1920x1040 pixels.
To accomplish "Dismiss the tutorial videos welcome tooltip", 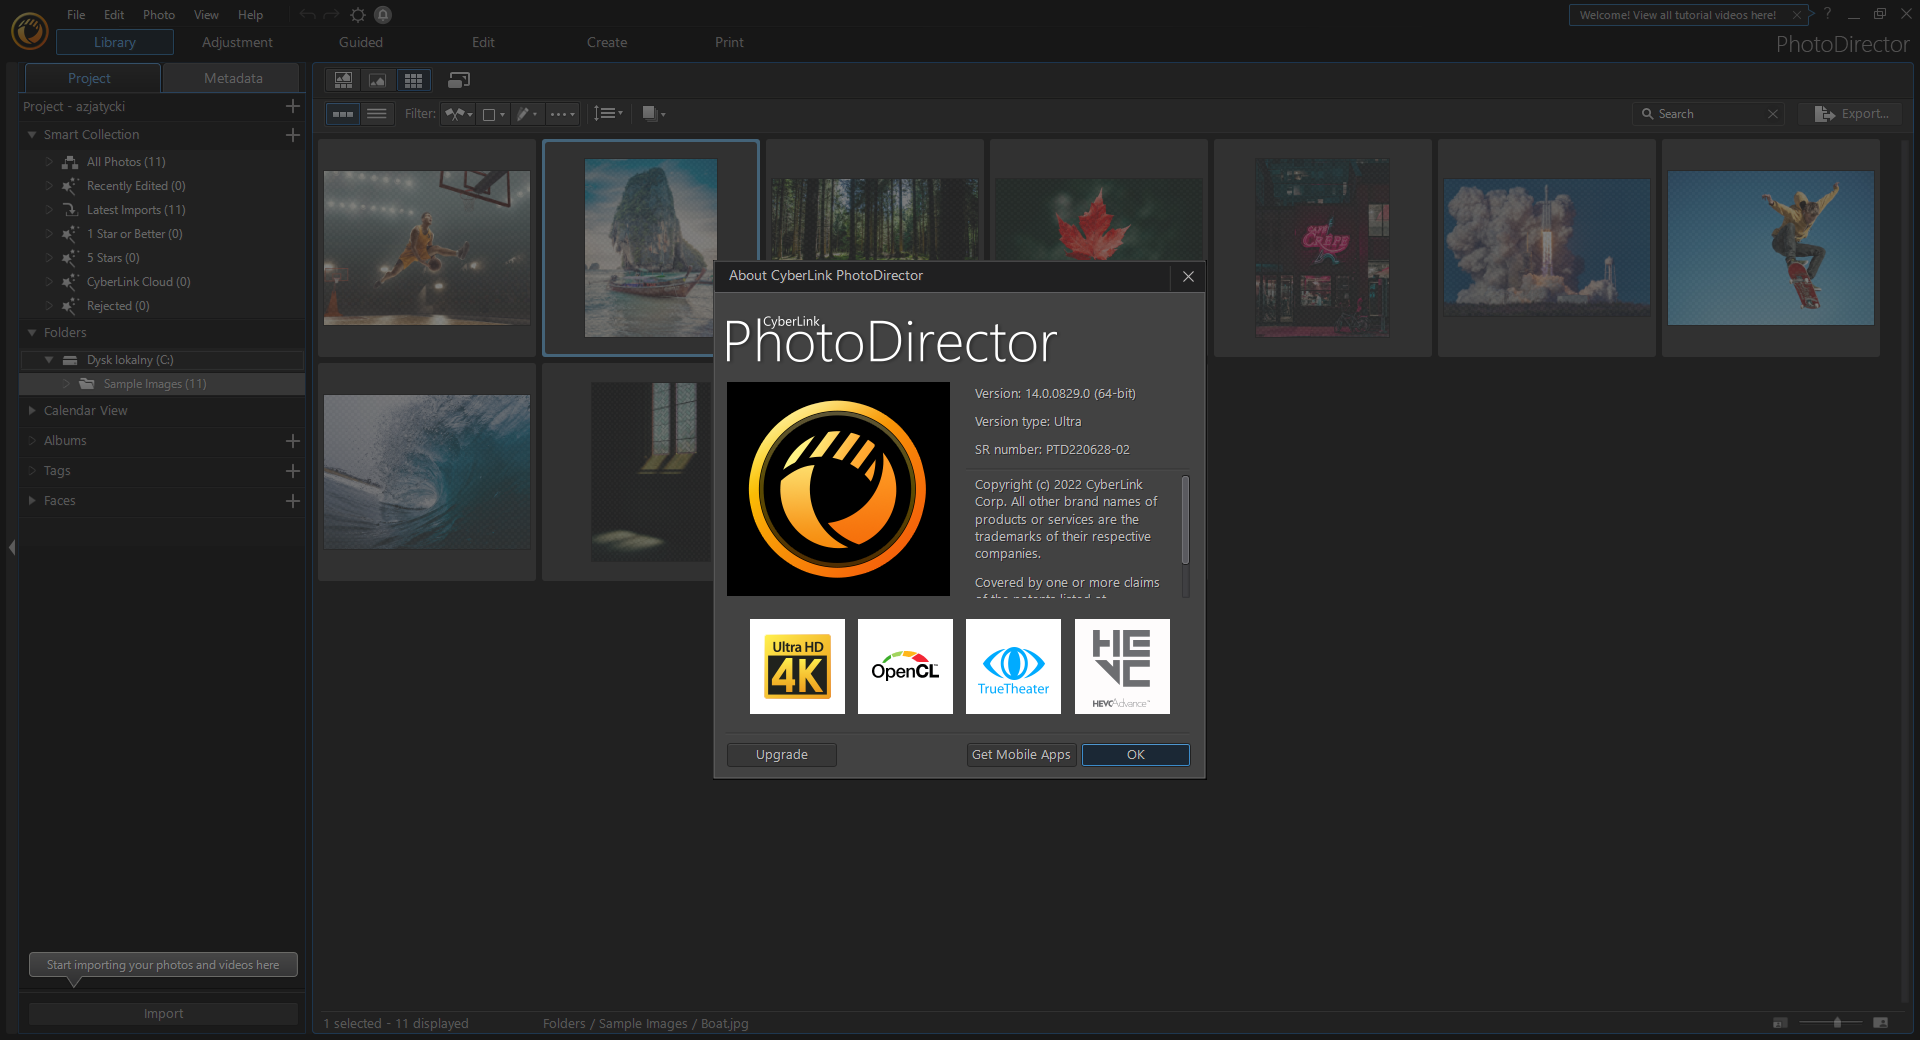I will pyautogui.click(x=1797, y=15).
